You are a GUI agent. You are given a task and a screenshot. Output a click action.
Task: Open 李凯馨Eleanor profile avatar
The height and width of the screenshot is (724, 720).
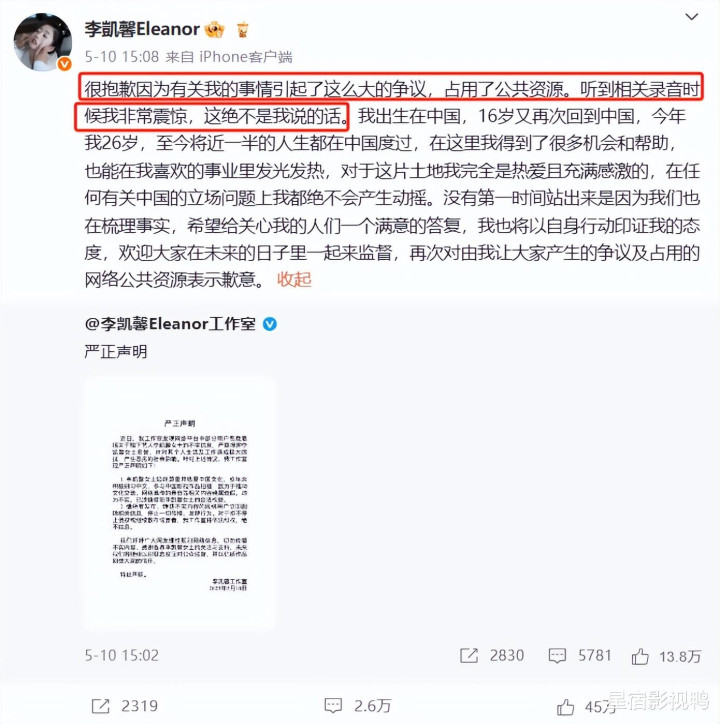click(42, 42)
